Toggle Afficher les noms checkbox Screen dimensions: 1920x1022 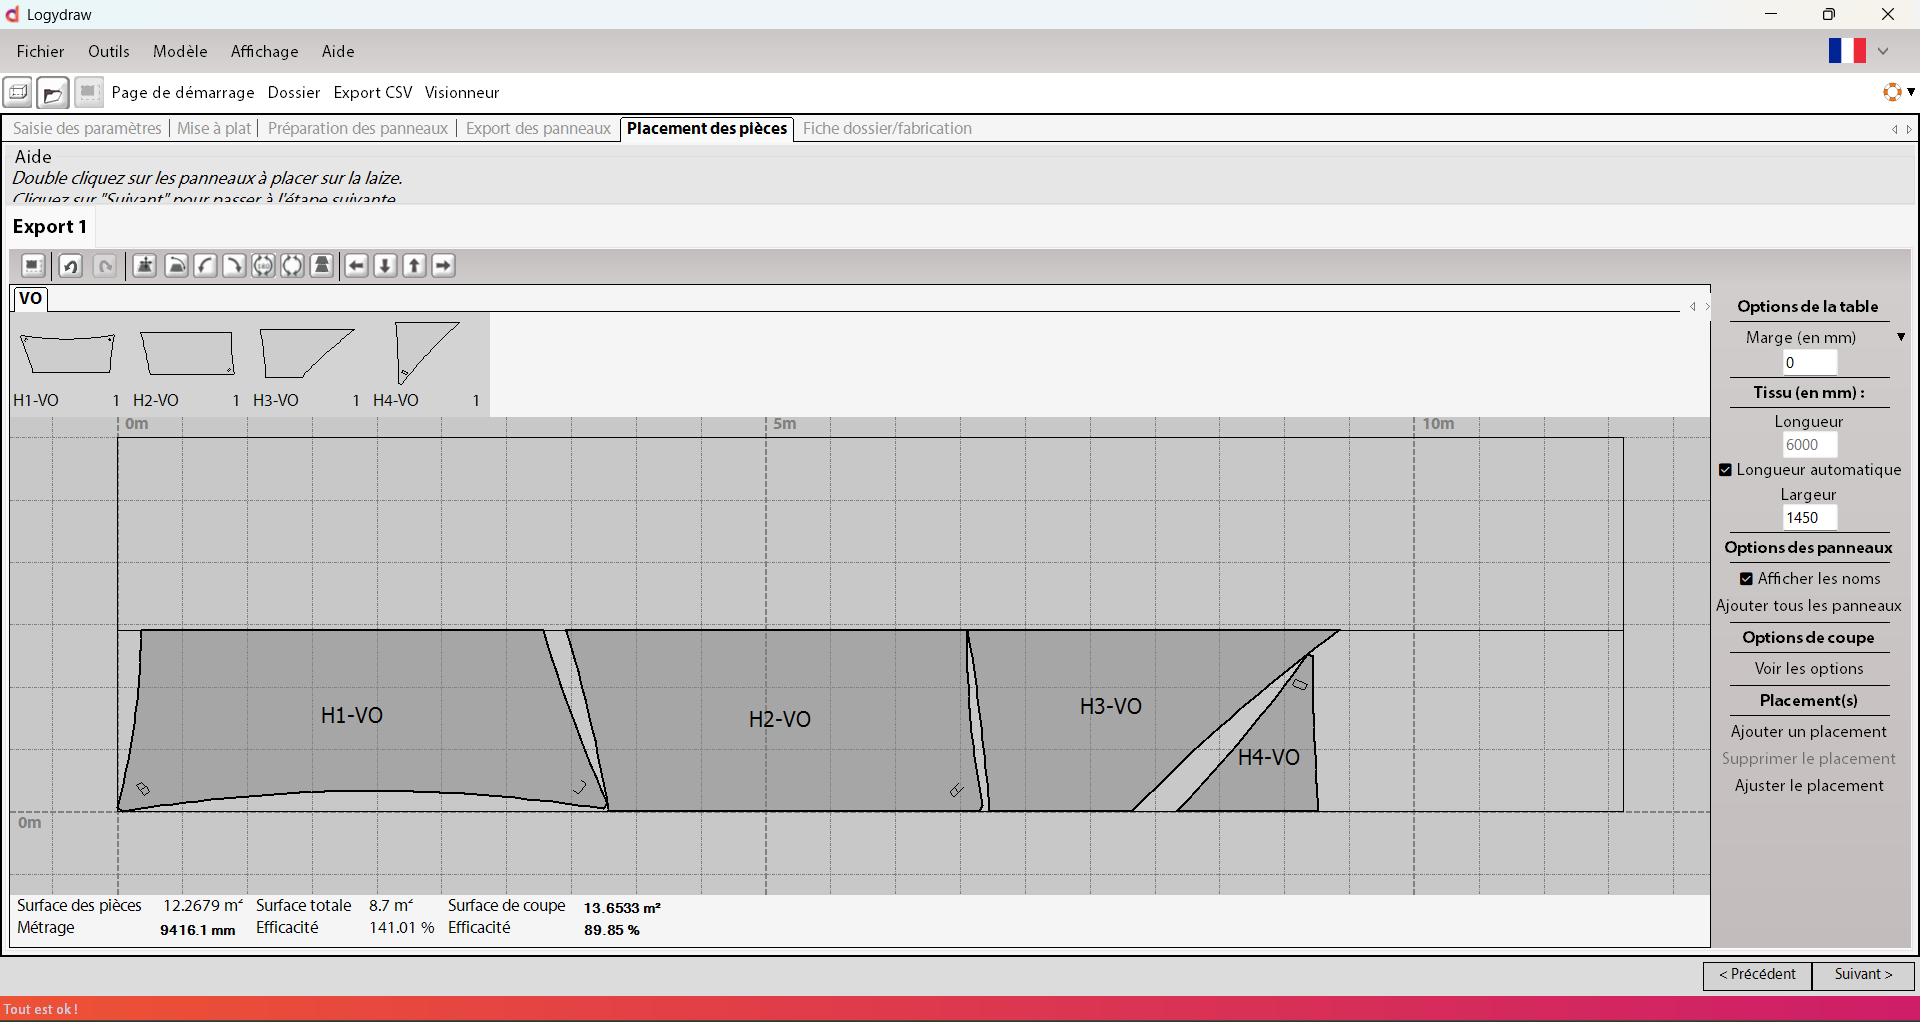pyautogui.click(x=1746, y=579)
